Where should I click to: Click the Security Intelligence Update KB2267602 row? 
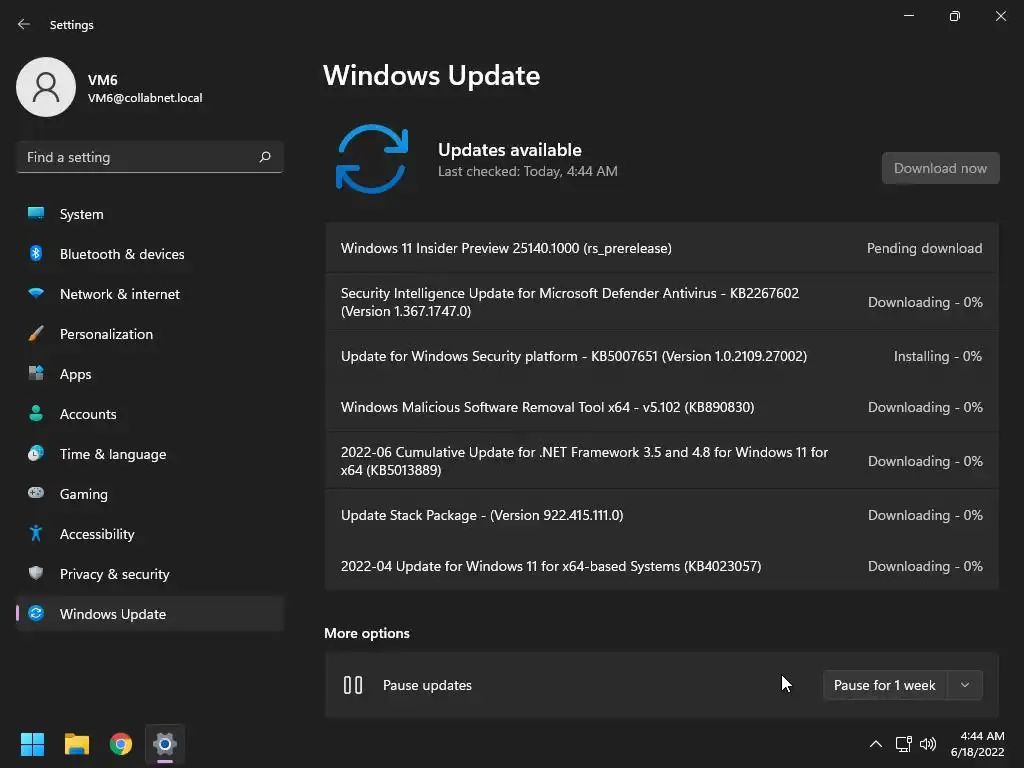(662, 302)
